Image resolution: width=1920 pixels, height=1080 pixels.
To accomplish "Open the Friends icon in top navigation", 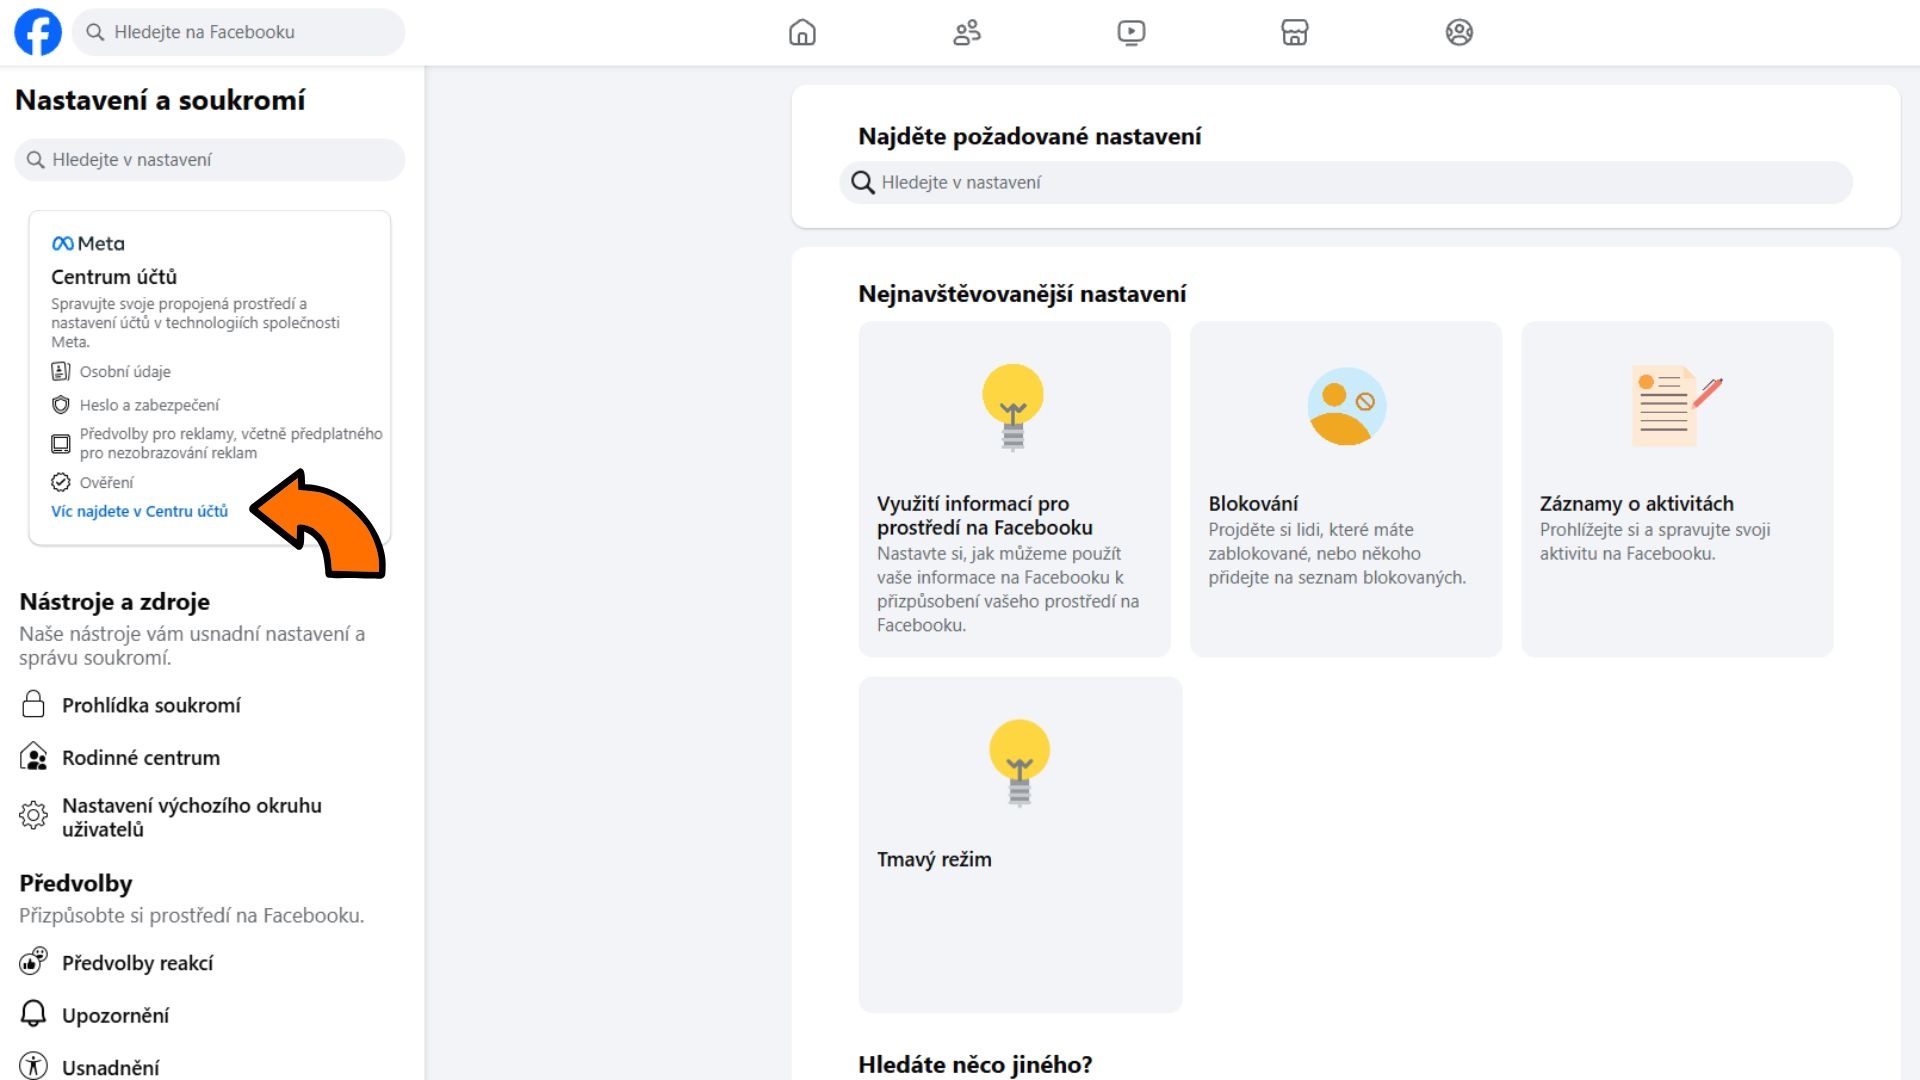I will coord(967,32).
